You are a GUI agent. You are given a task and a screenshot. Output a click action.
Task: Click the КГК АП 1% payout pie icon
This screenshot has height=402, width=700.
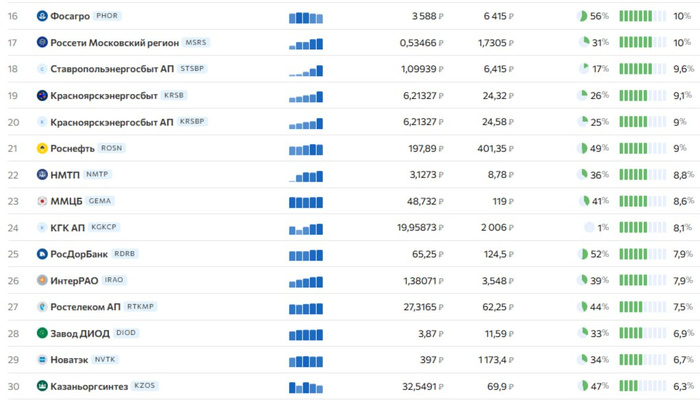click(589, 227)
